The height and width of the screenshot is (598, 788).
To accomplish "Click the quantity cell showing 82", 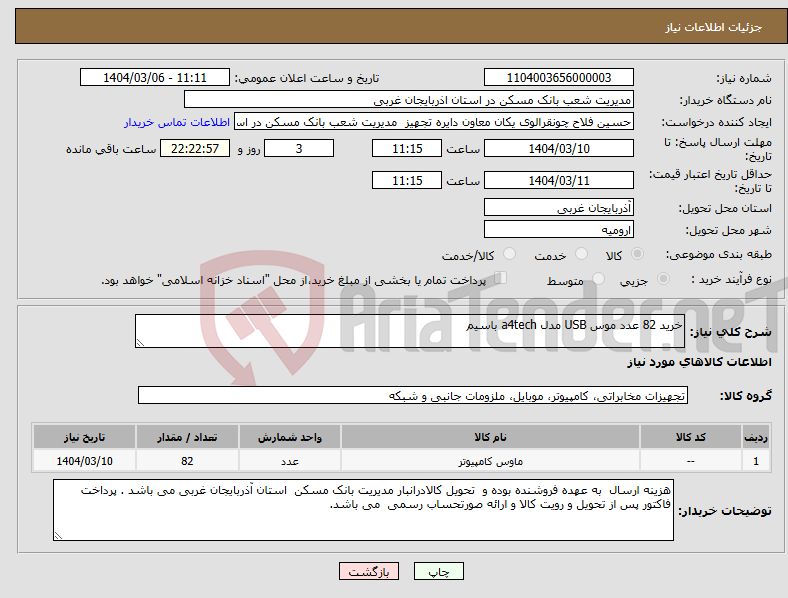I will 187,461.
